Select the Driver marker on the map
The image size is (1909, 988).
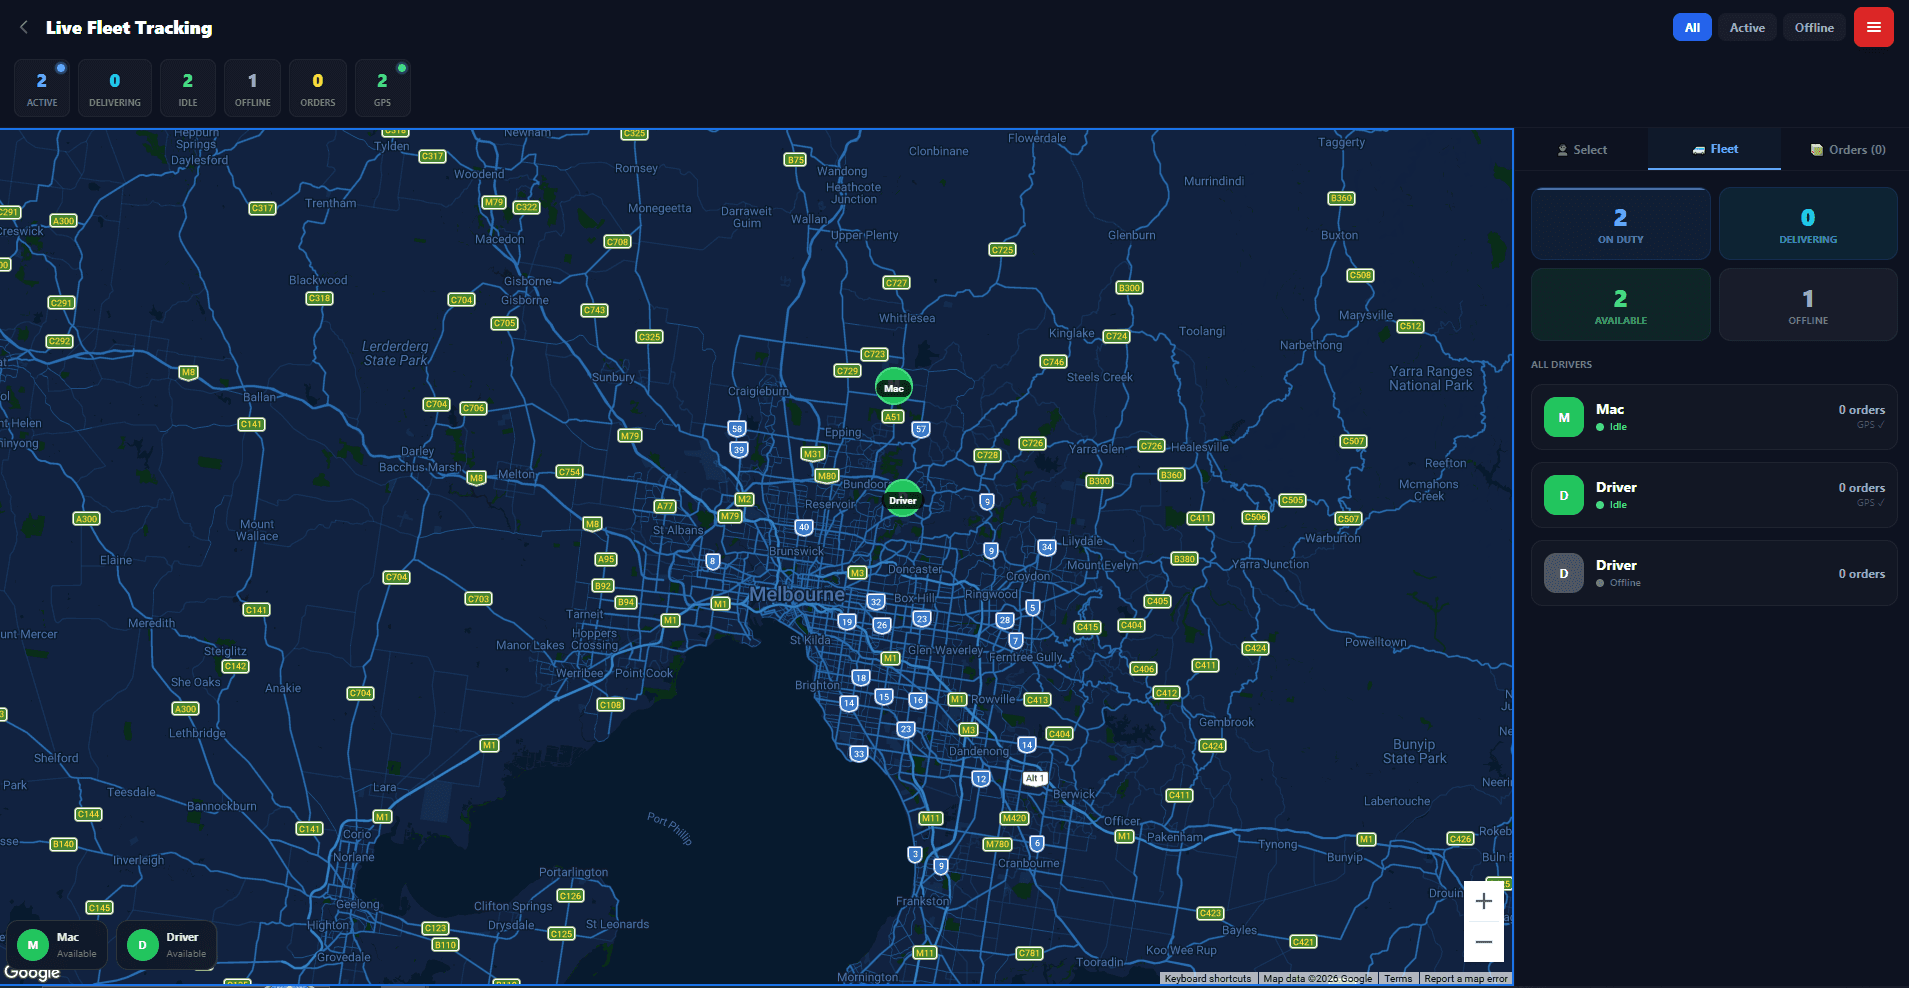click(x=902, y=498)
